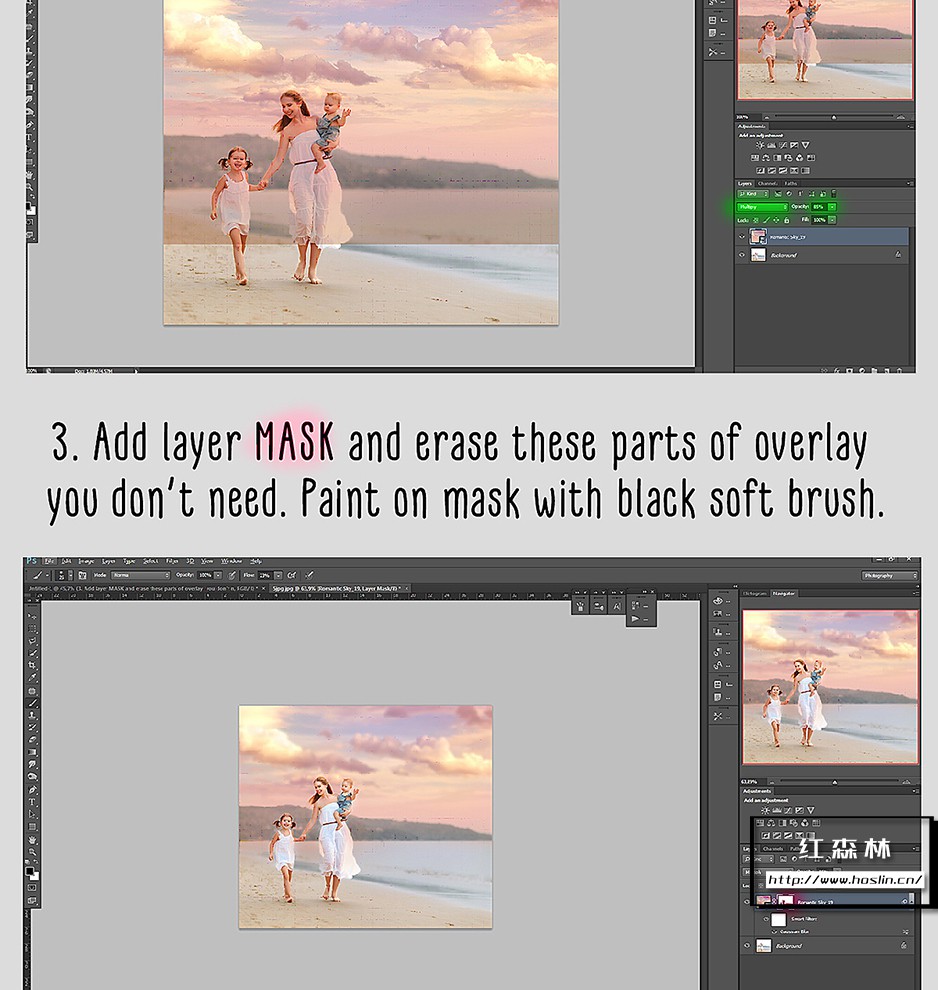Open Image menu in lower window

coord(86,561)
